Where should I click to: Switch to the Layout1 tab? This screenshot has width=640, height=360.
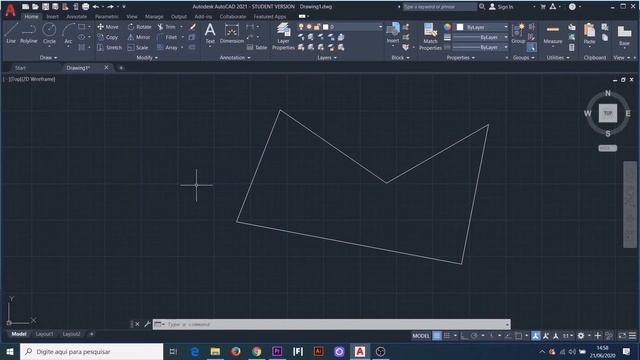coord(44,334)
